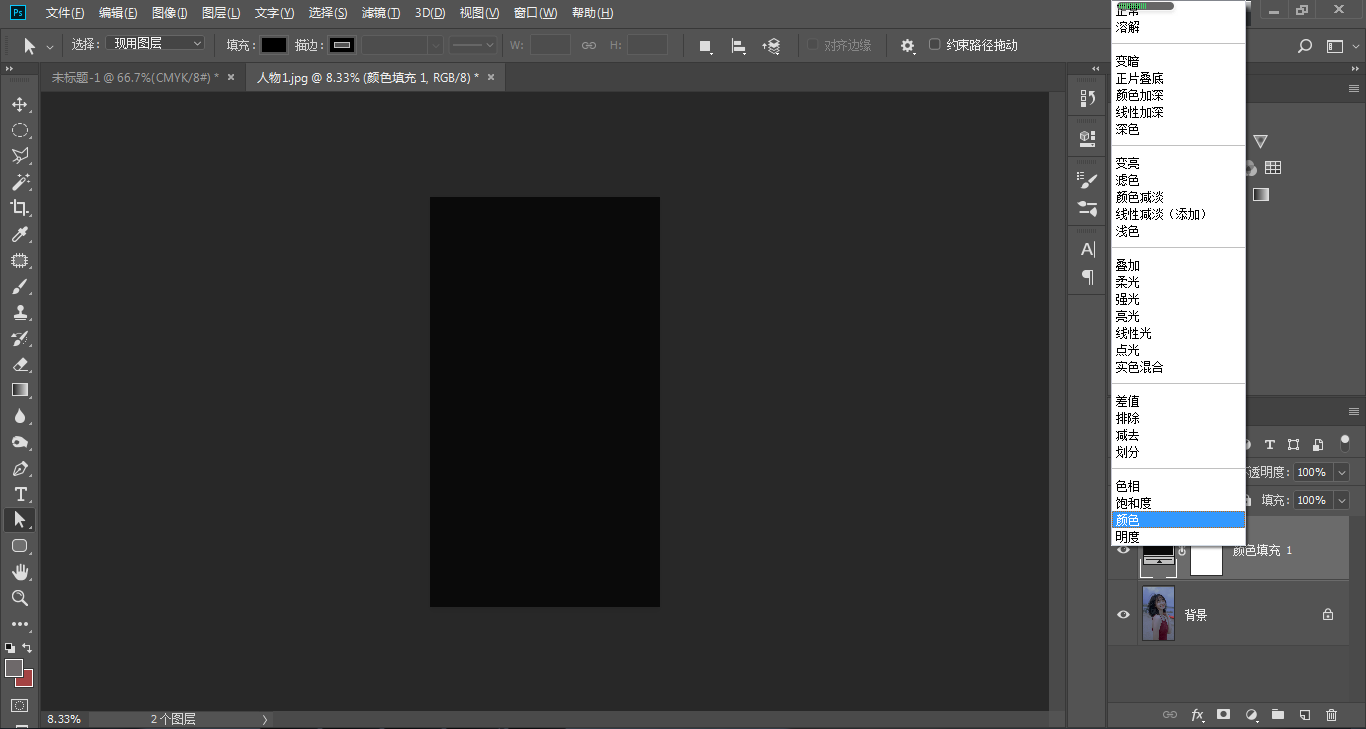Open the Edit Toolbar three-dots menu
This screenshot has width=1366, height=729.
pyautogui.click(x=20, y=624)
